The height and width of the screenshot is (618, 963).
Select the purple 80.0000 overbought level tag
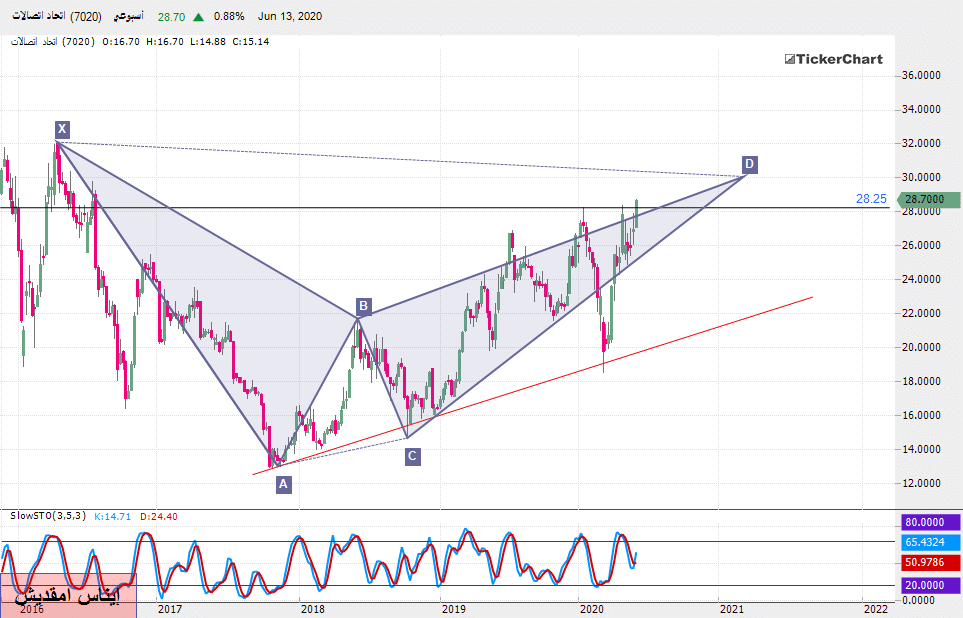tap(925, 522)
